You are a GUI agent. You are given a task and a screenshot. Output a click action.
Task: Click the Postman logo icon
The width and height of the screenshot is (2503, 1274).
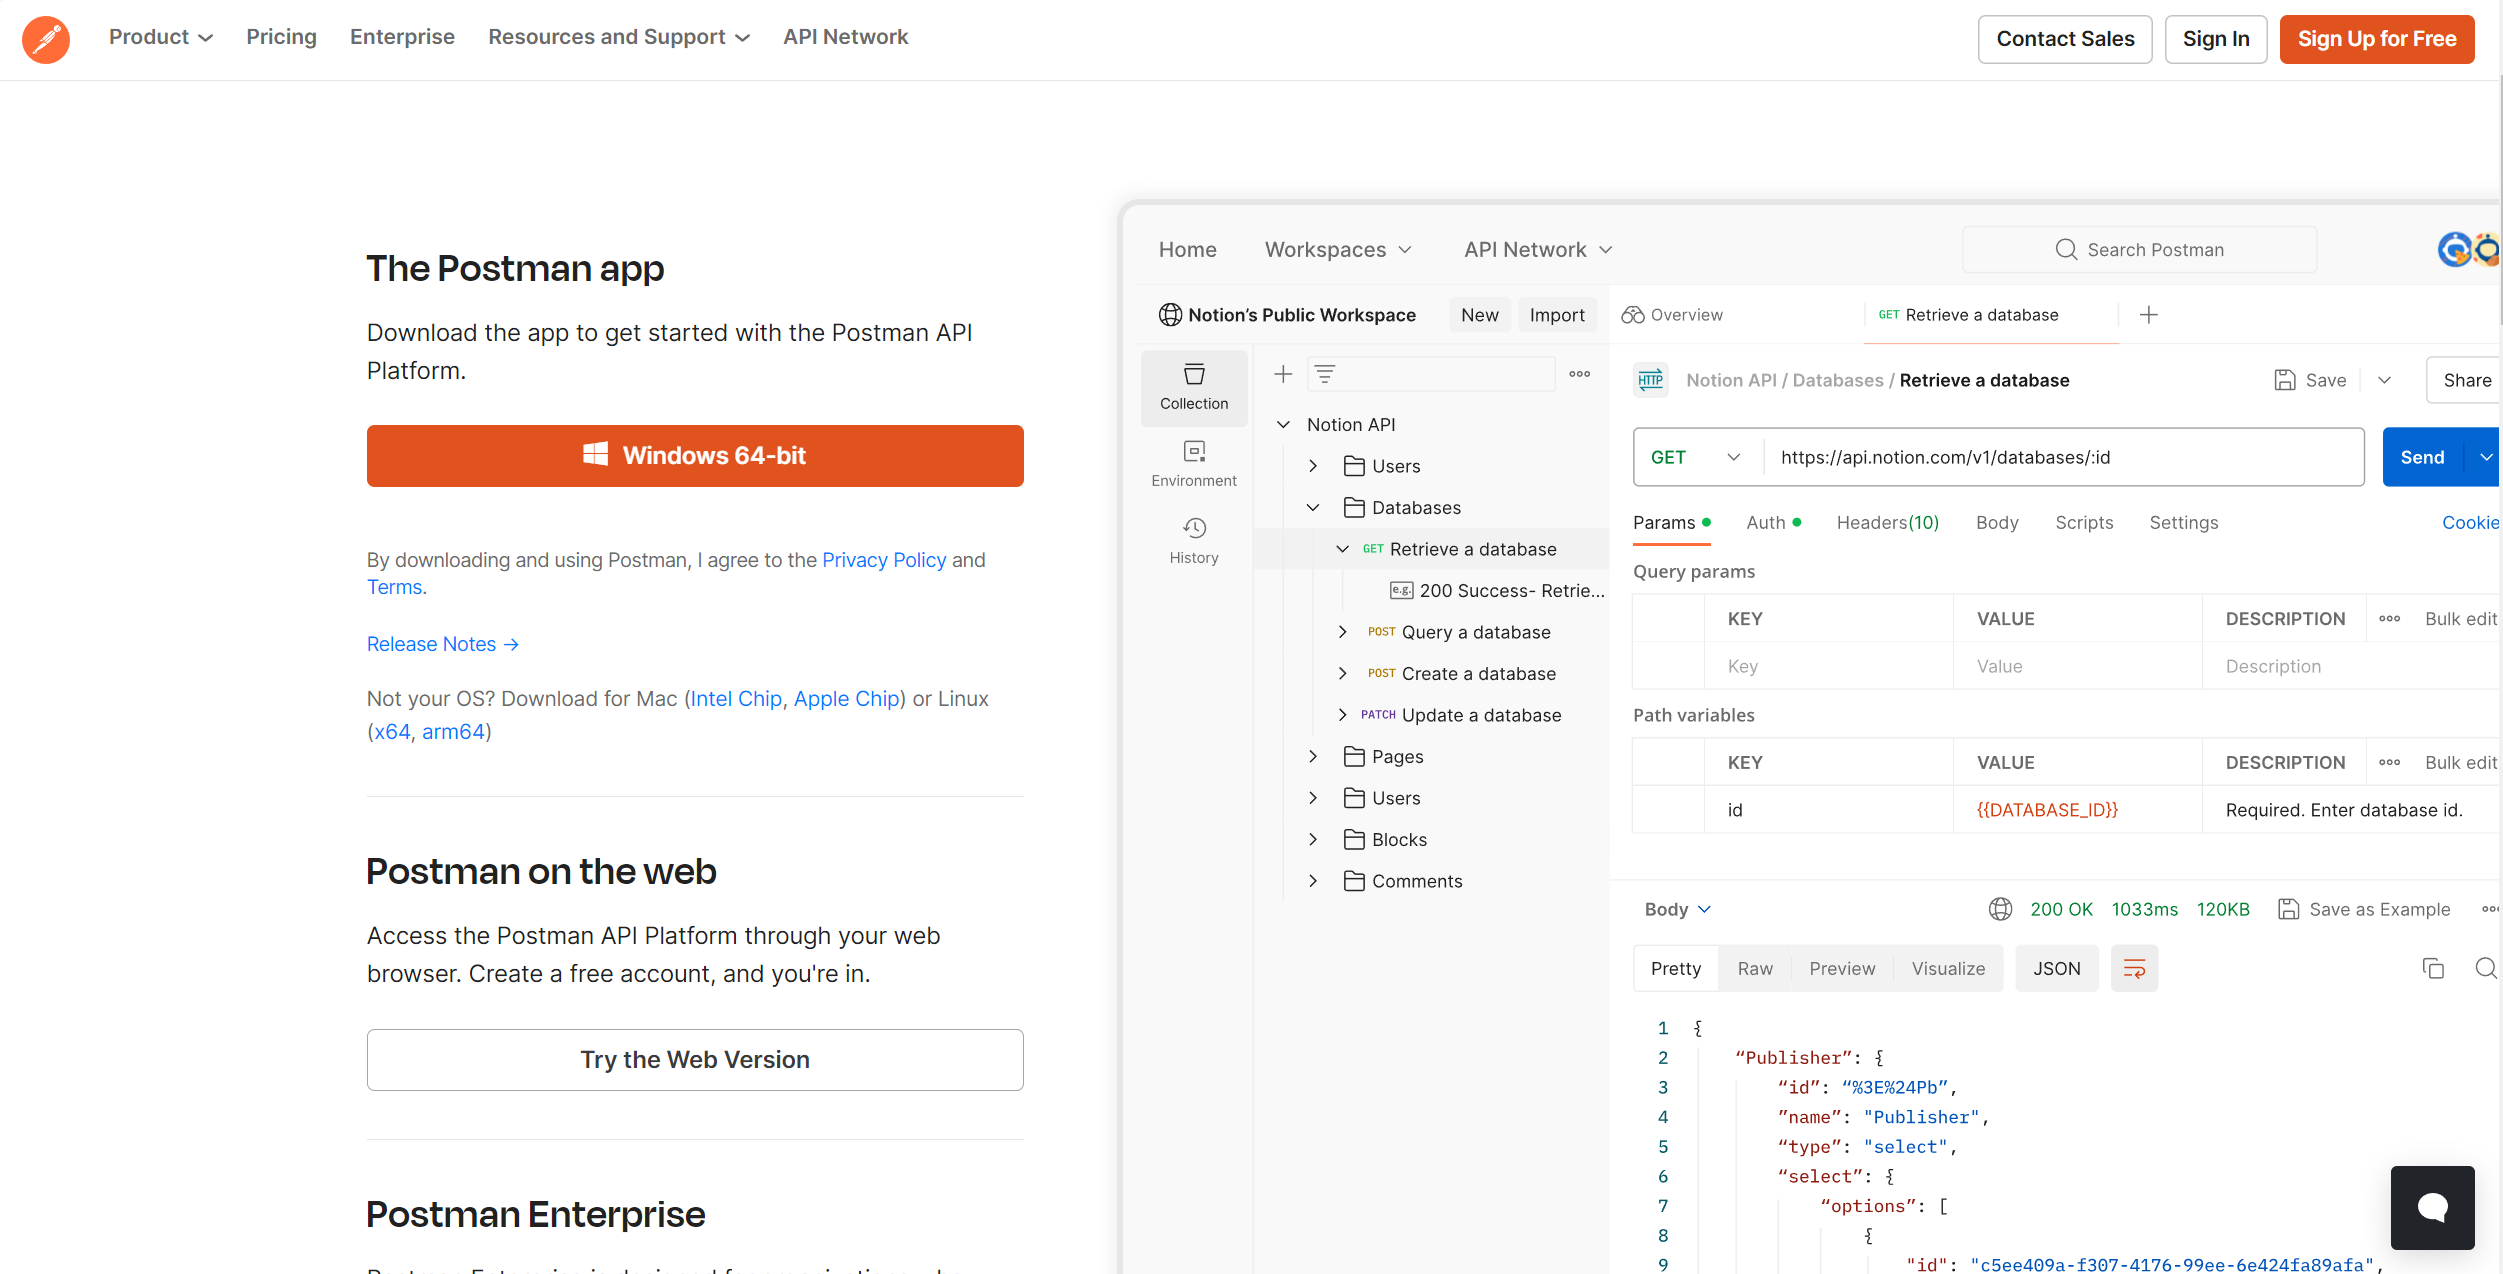point(46,39)
